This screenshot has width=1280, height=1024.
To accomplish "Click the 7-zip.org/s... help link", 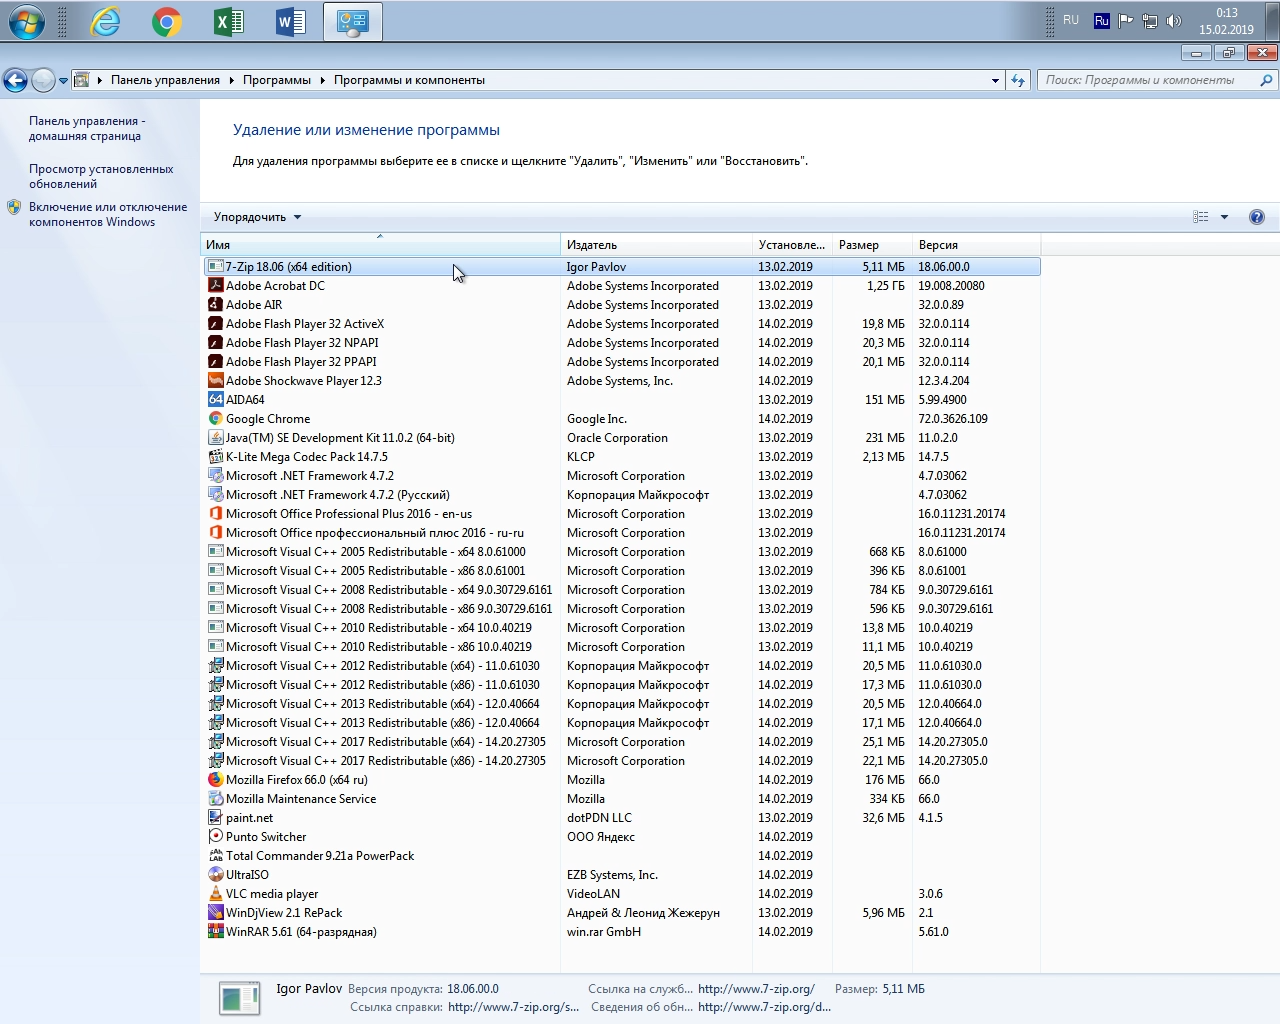I will click(513, 1007).
